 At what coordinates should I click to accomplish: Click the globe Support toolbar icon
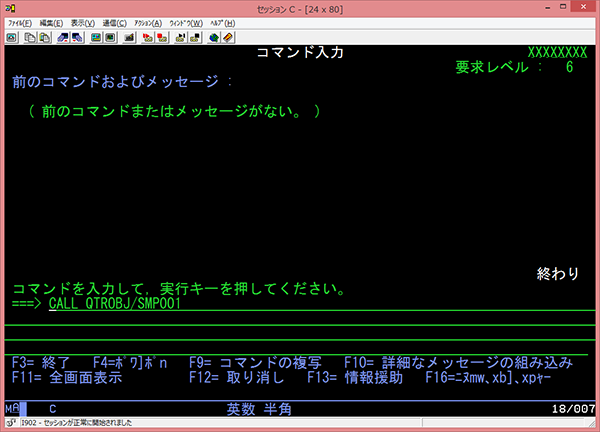pos(213,37)
